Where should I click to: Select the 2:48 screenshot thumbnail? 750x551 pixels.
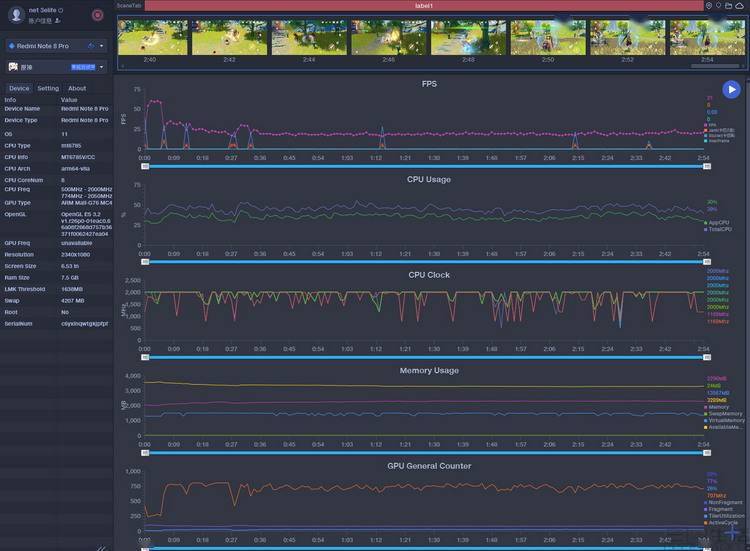click(468, 37)
